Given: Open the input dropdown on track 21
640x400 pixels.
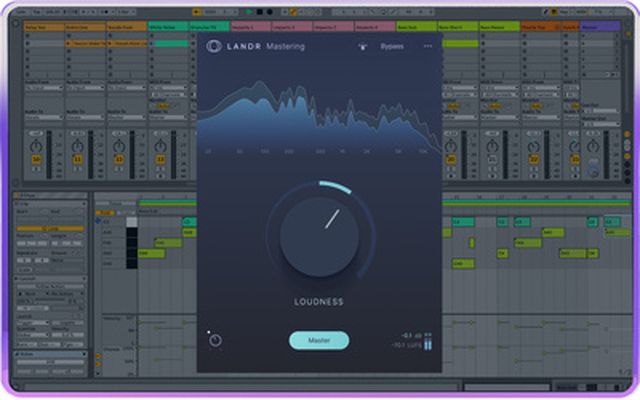Looking at the screenshot, I should click(x=500, y=88).
